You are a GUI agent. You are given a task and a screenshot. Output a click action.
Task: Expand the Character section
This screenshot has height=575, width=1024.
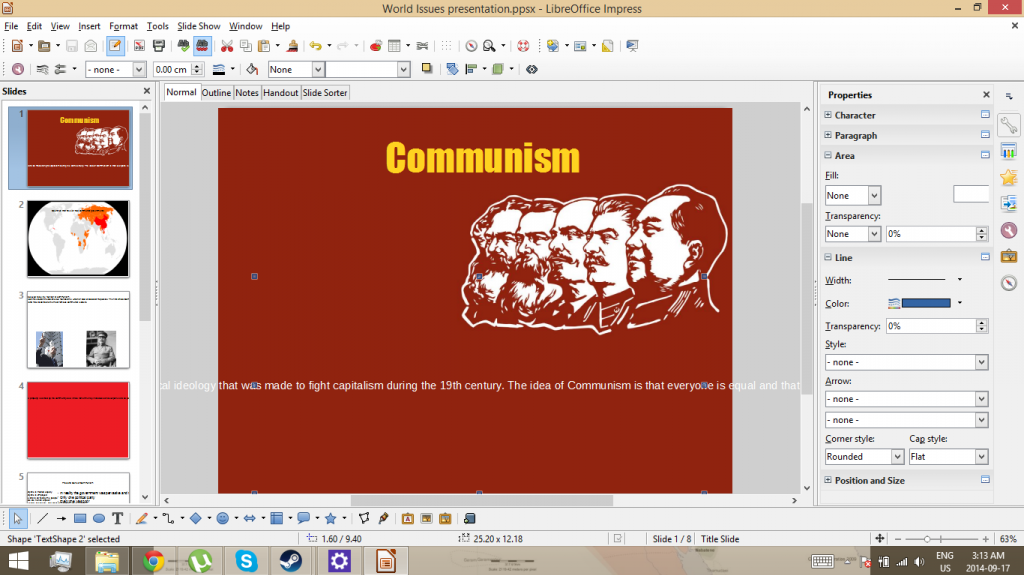[x=827, y=115]
